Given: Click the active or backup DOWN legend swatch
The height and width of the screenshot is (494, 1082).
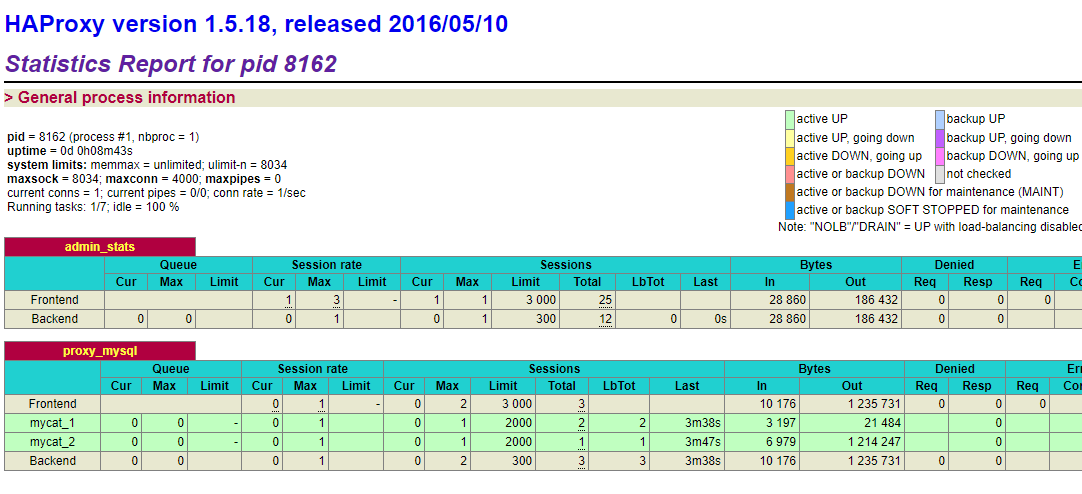Looking at the screenshot, I should (790, 174).
